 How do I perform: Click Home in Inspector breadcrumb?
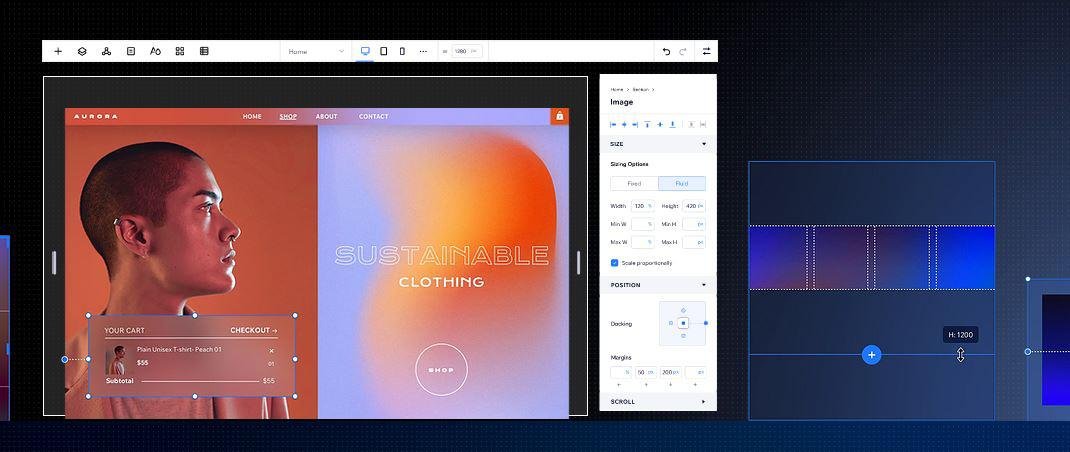tap(616, 89)
